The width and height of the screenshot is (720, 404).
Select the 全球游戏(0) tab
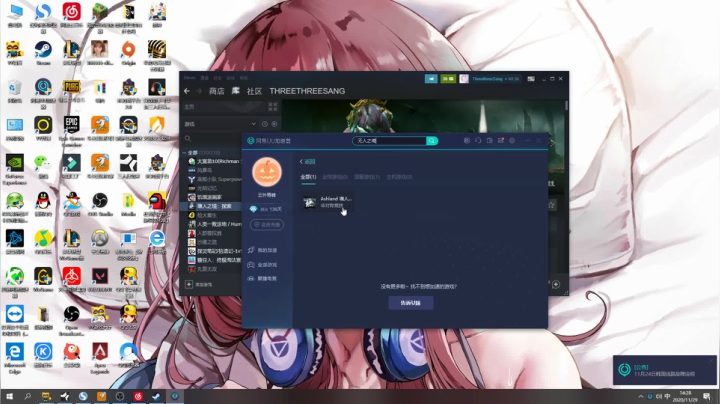[335, 177]
